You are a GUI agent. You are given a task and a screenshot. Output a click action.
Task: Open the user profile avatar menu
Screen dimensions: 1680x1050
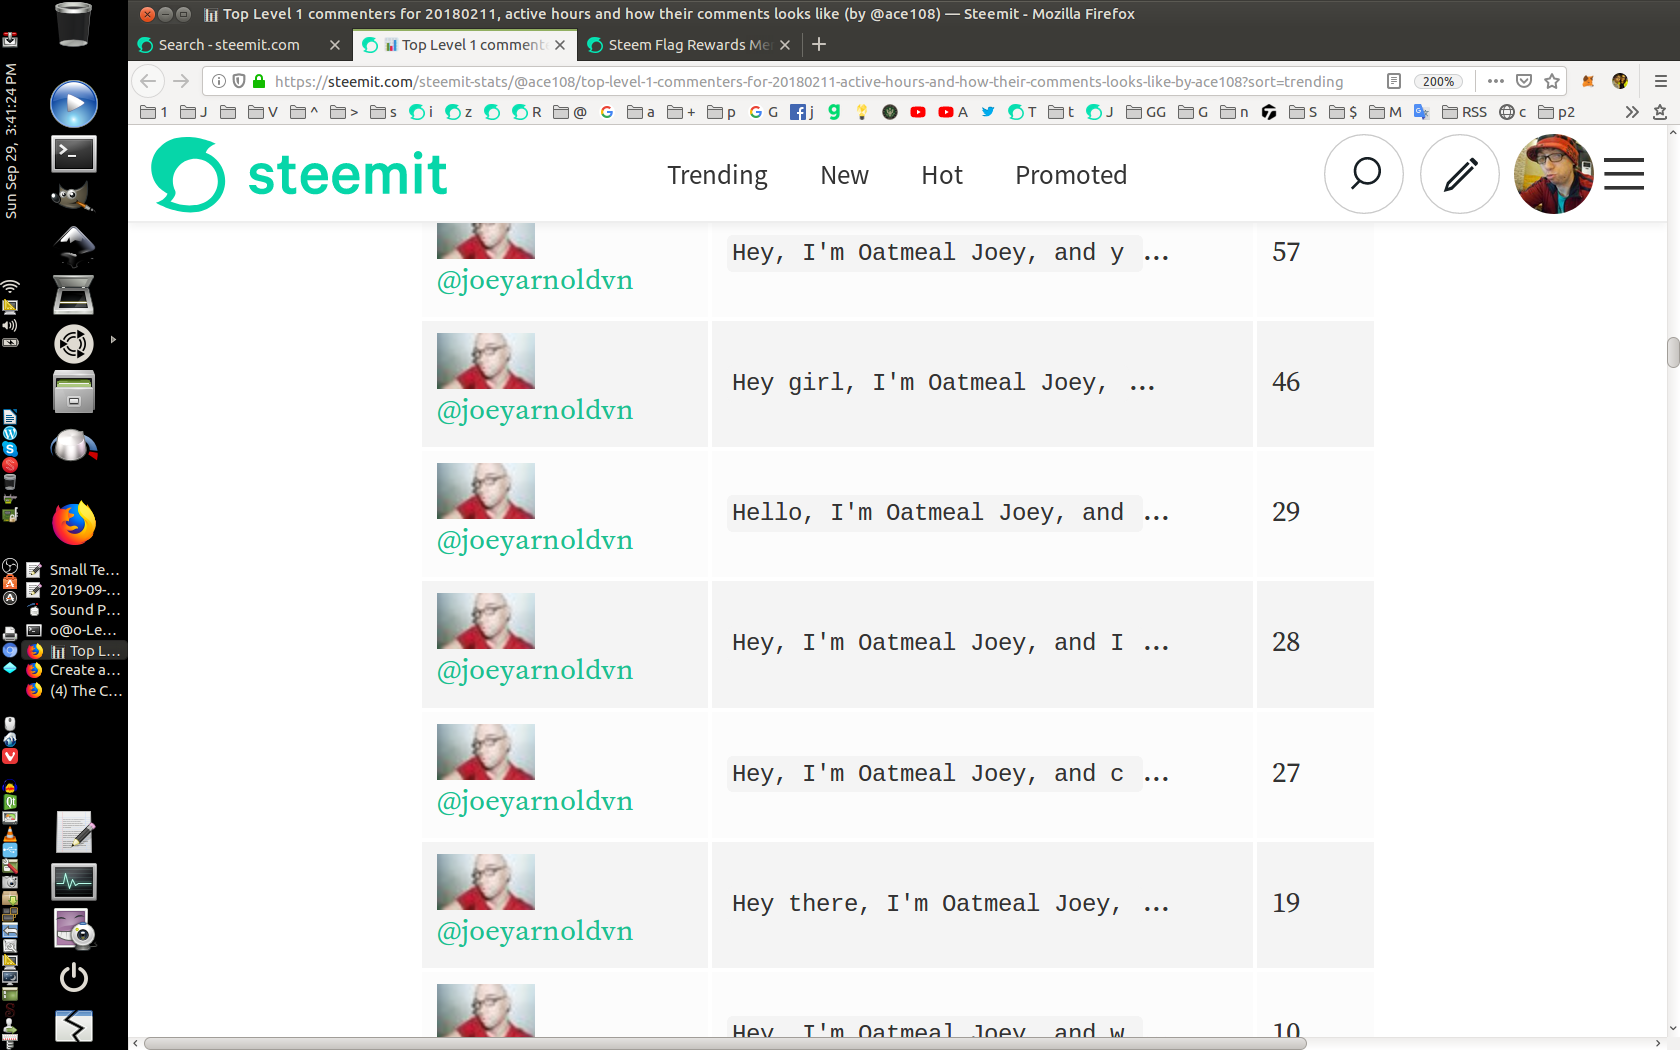(x=1554, y=174)
